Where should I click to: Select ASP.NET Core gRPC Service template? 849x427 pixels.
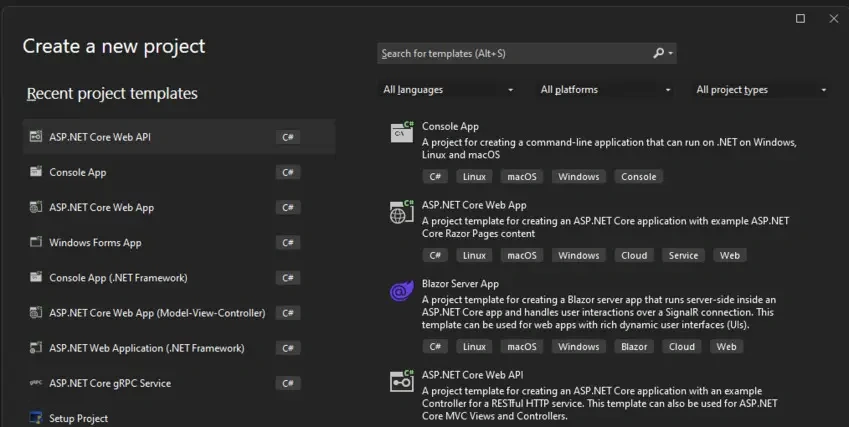coord(179,383)
